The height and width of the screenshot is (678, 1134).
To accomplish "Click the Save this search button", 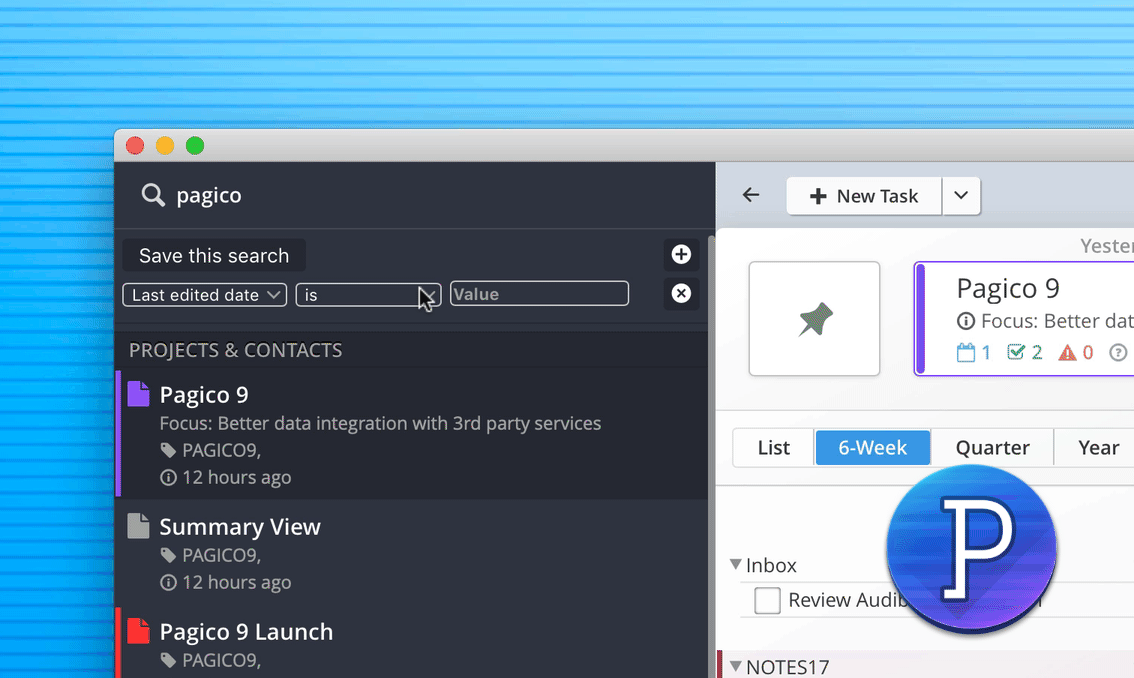I will (x=214, y=255).
